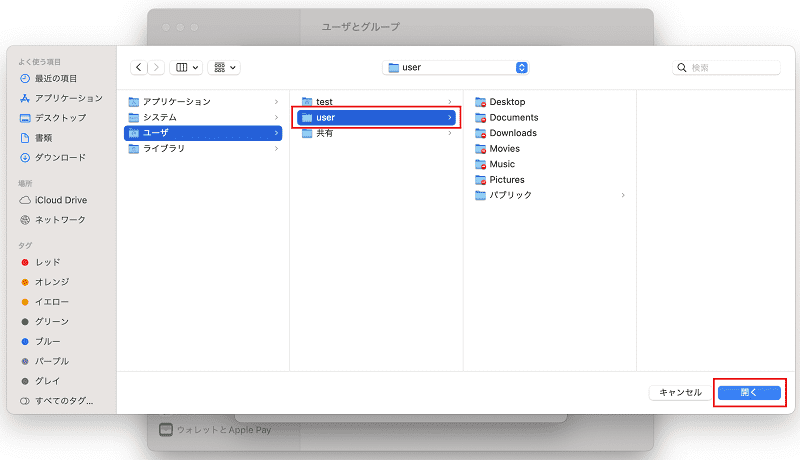The width and height of the screenshot is (800, 460).
Task: Select the Green tag (グリーン)
Action: pos(45,321)
